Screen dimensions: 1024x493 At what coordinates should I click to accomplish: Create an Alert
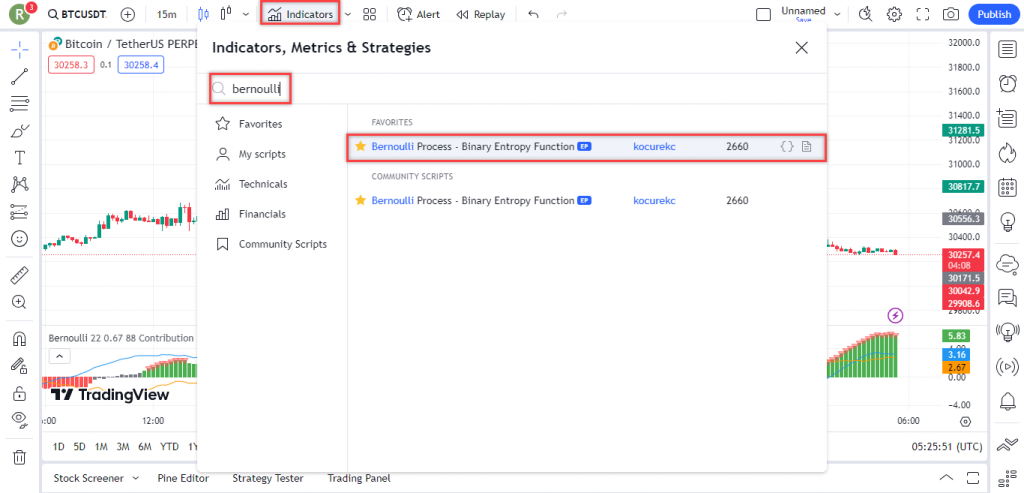419,14
